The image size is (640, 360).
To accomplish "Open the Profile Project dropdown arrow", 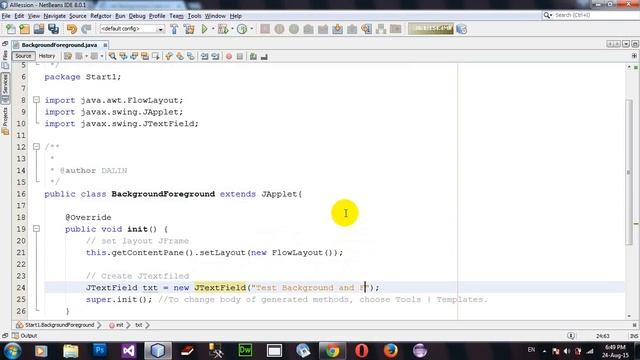I will click(251, 29).
